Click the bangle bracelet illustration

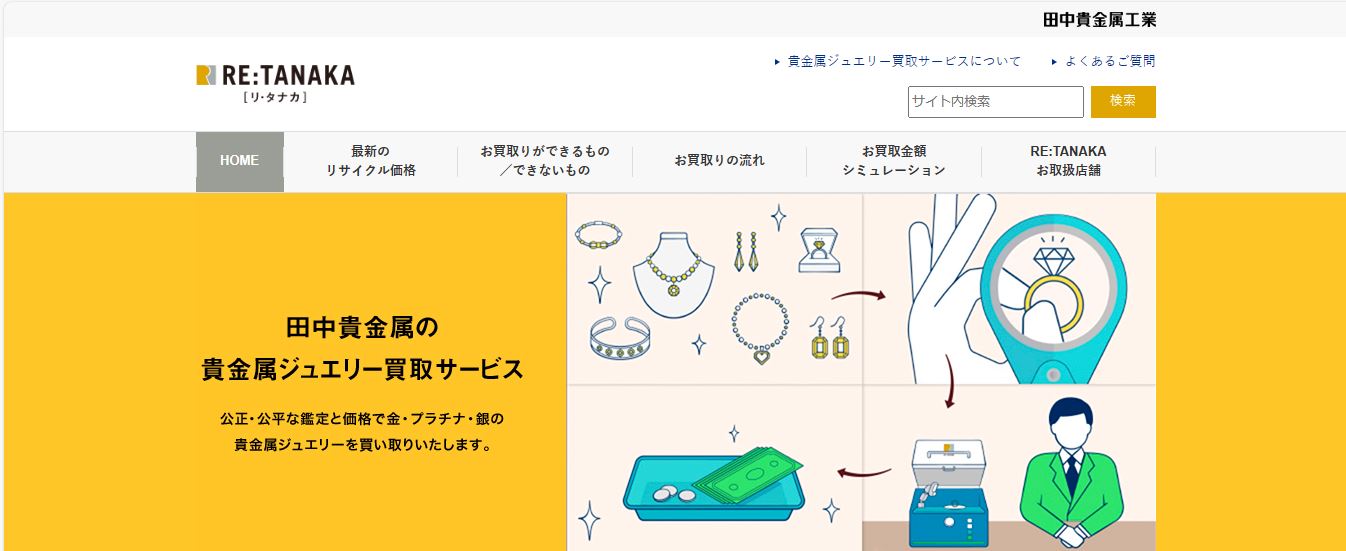620,340
